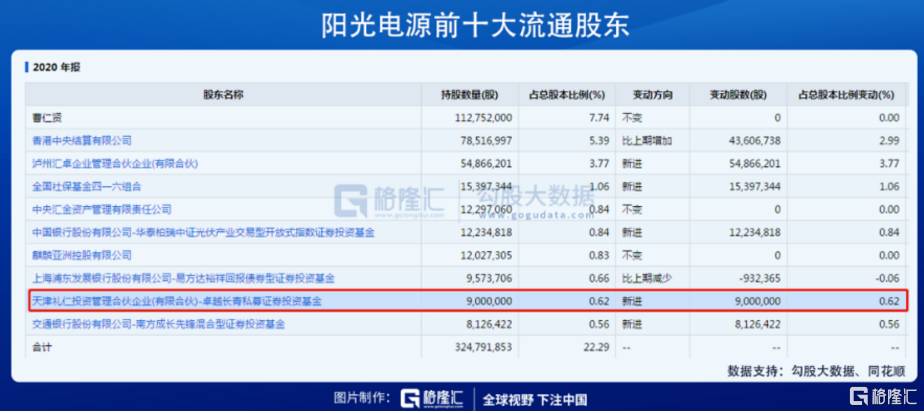Click the 全球视野 下注中国 slogan
Viewport: 924px width, 413px height.
click(534, 399)
